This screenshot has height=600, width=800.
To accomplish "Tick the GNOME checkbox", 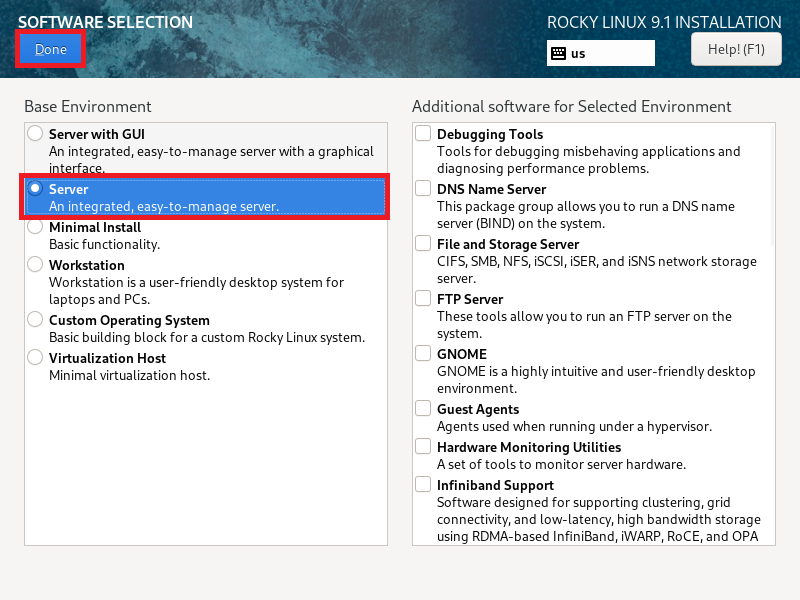I will [x=423, y=354].
